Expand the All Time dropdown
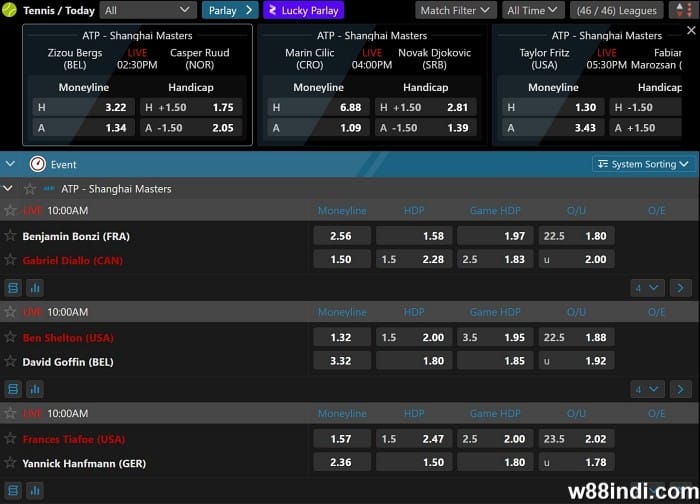This screenshot has width=700, height=504. point(533,11)
